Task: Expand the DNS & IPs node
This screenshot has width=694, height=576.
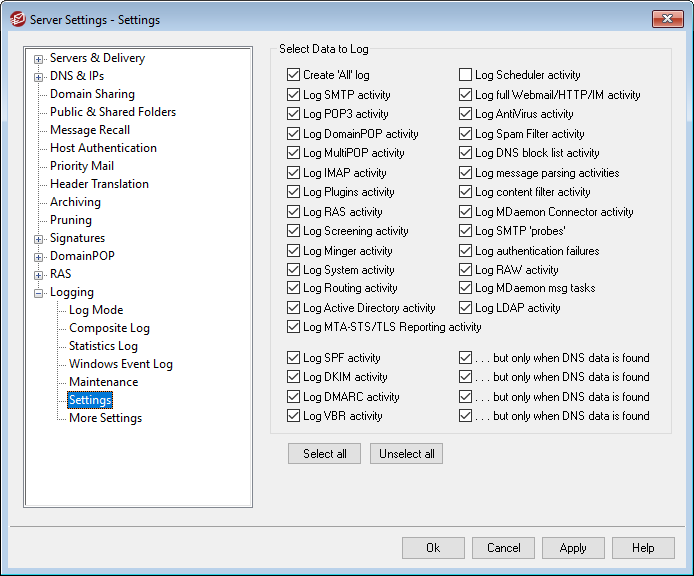Action: 39,77
